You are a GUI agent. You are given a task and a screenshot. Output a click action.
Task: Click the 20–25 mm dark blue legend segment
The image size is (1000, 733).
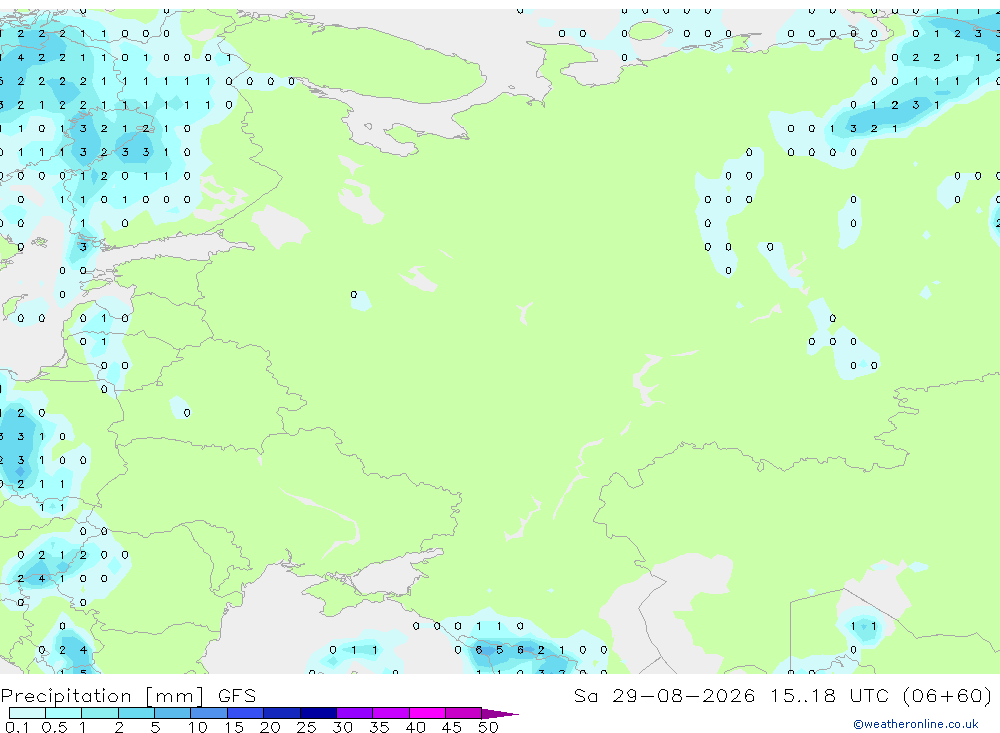click(x=281, y=713)
